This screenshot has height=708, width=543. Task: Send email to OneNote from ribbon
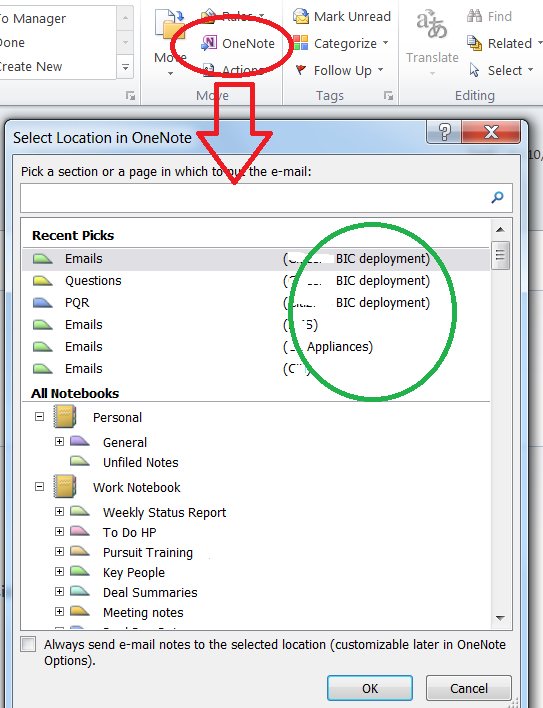238,43
